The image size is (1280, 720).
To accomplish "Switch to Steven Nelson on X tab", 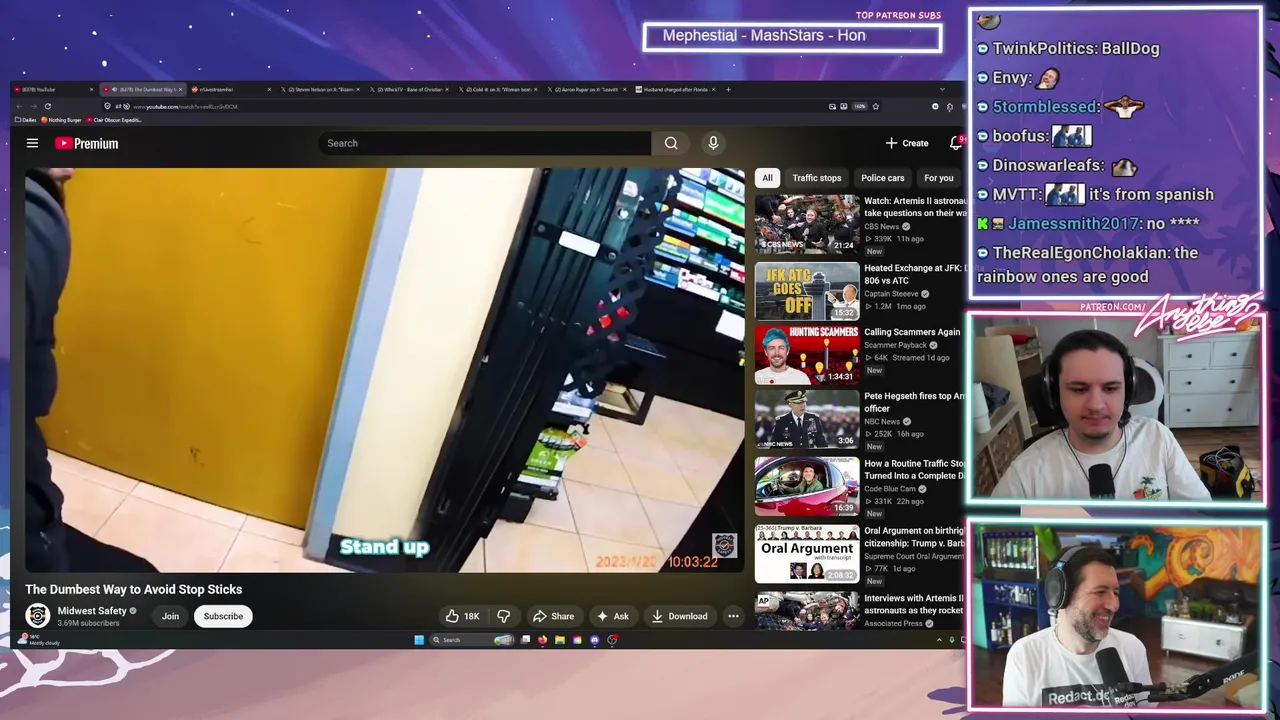I will click(x=320, y=89).
